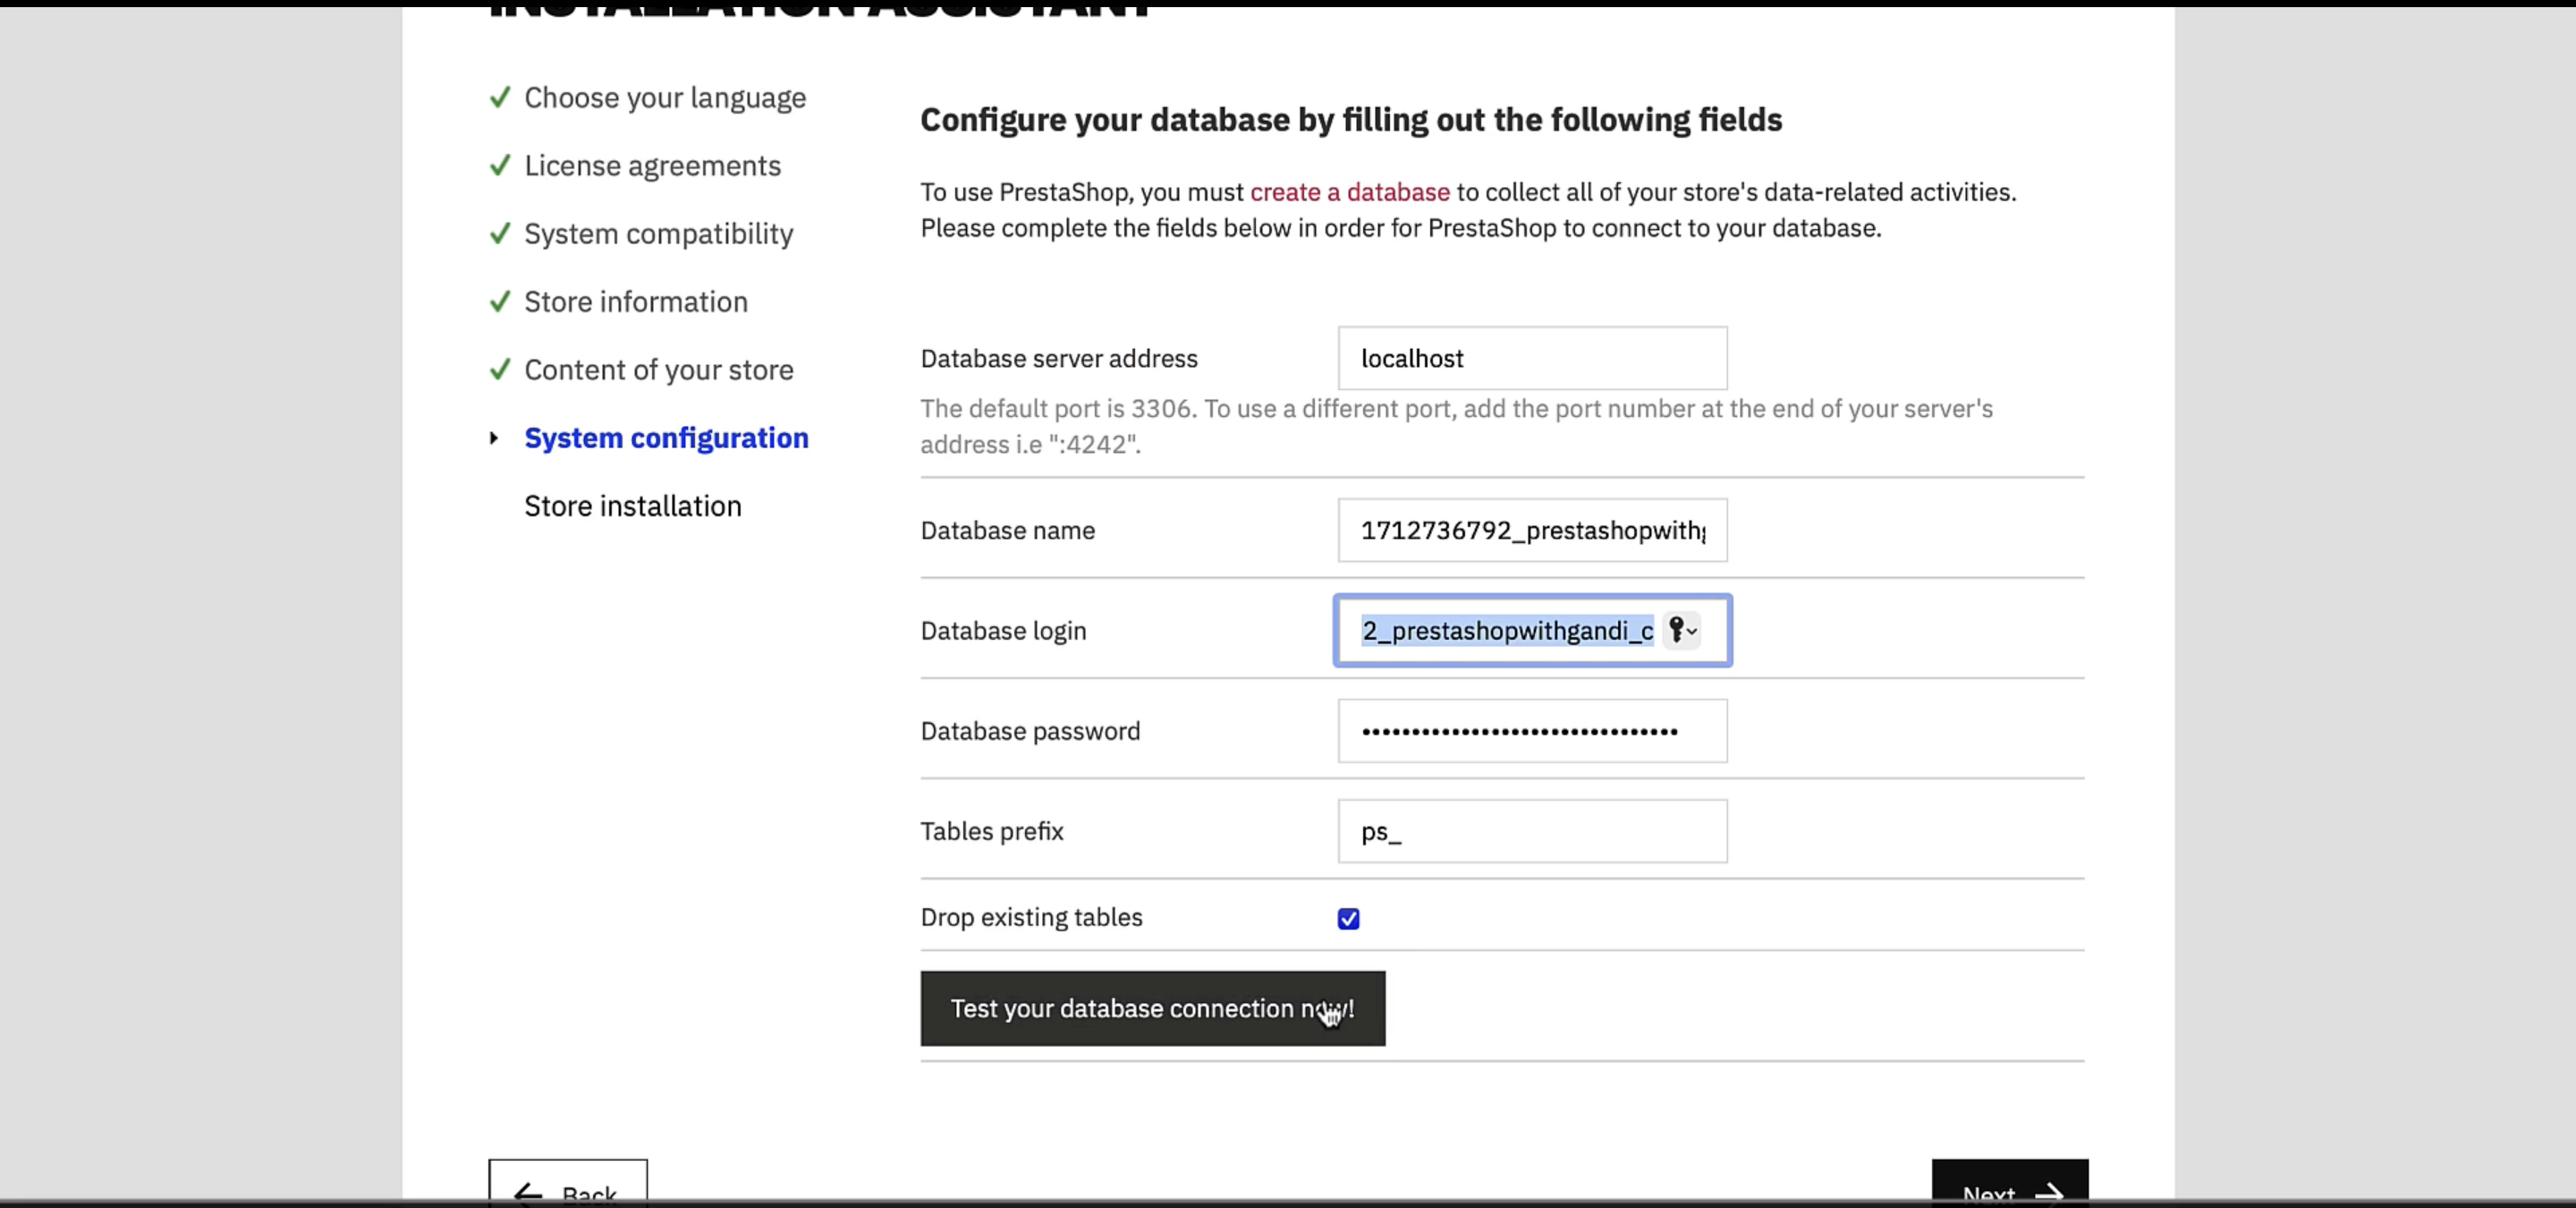Click the arrow marker beside System configuration

[x=494, y=438]
